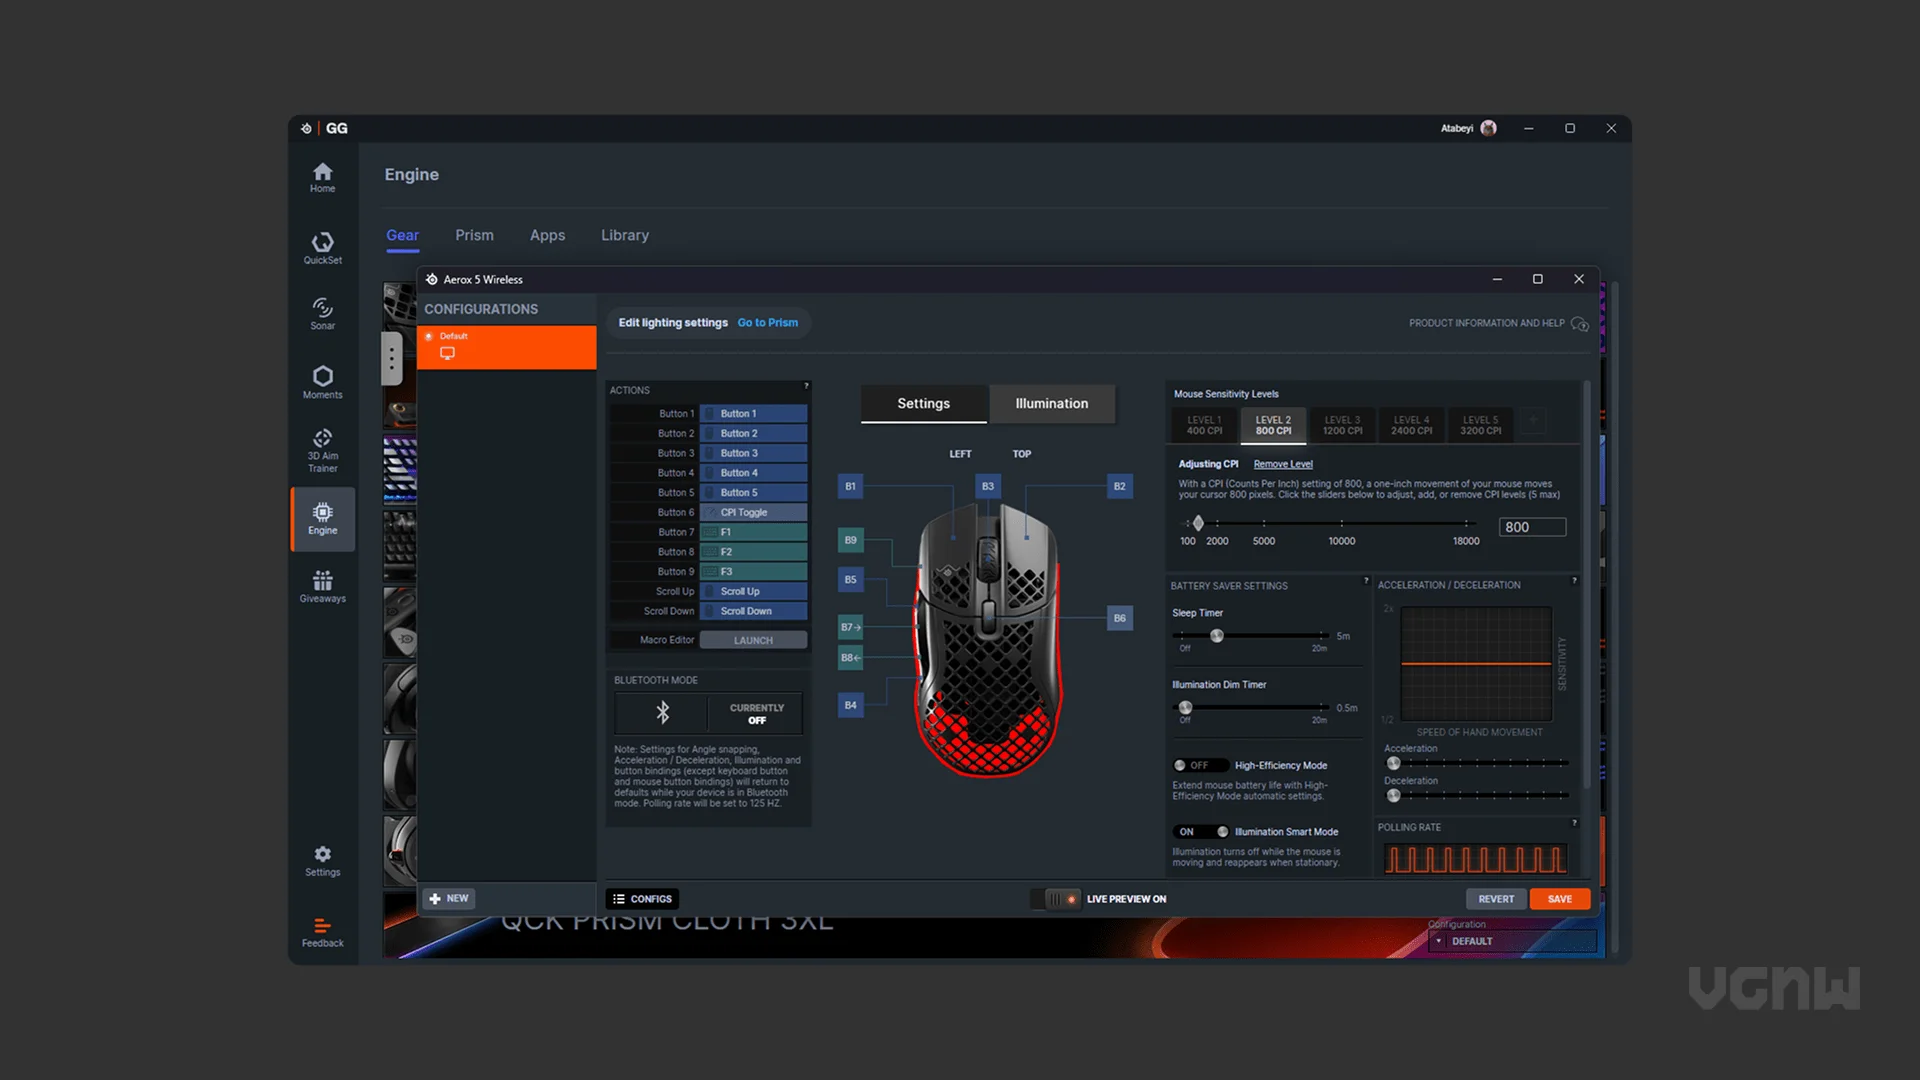
Task: Open the Actions panel help question mark
Action: (806, 386)
